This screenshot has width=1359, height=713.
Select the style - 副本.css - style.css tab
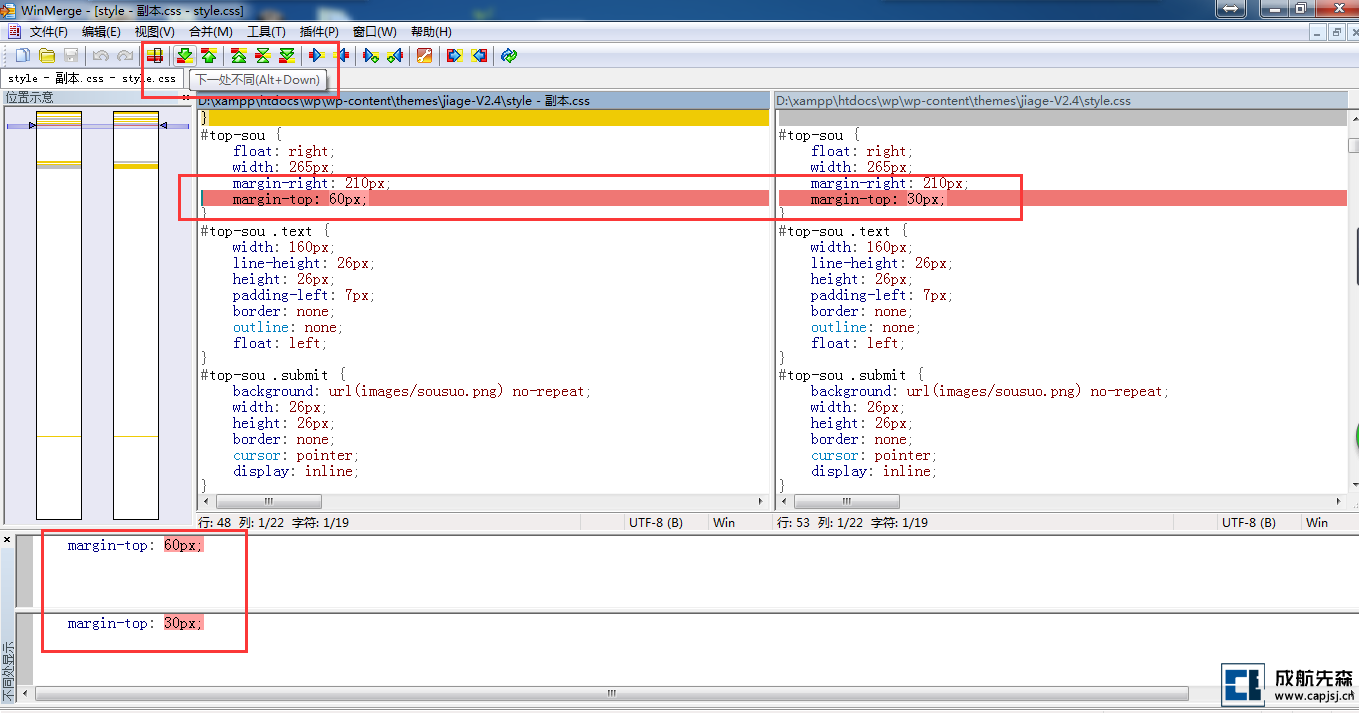[x=91, y=78]
